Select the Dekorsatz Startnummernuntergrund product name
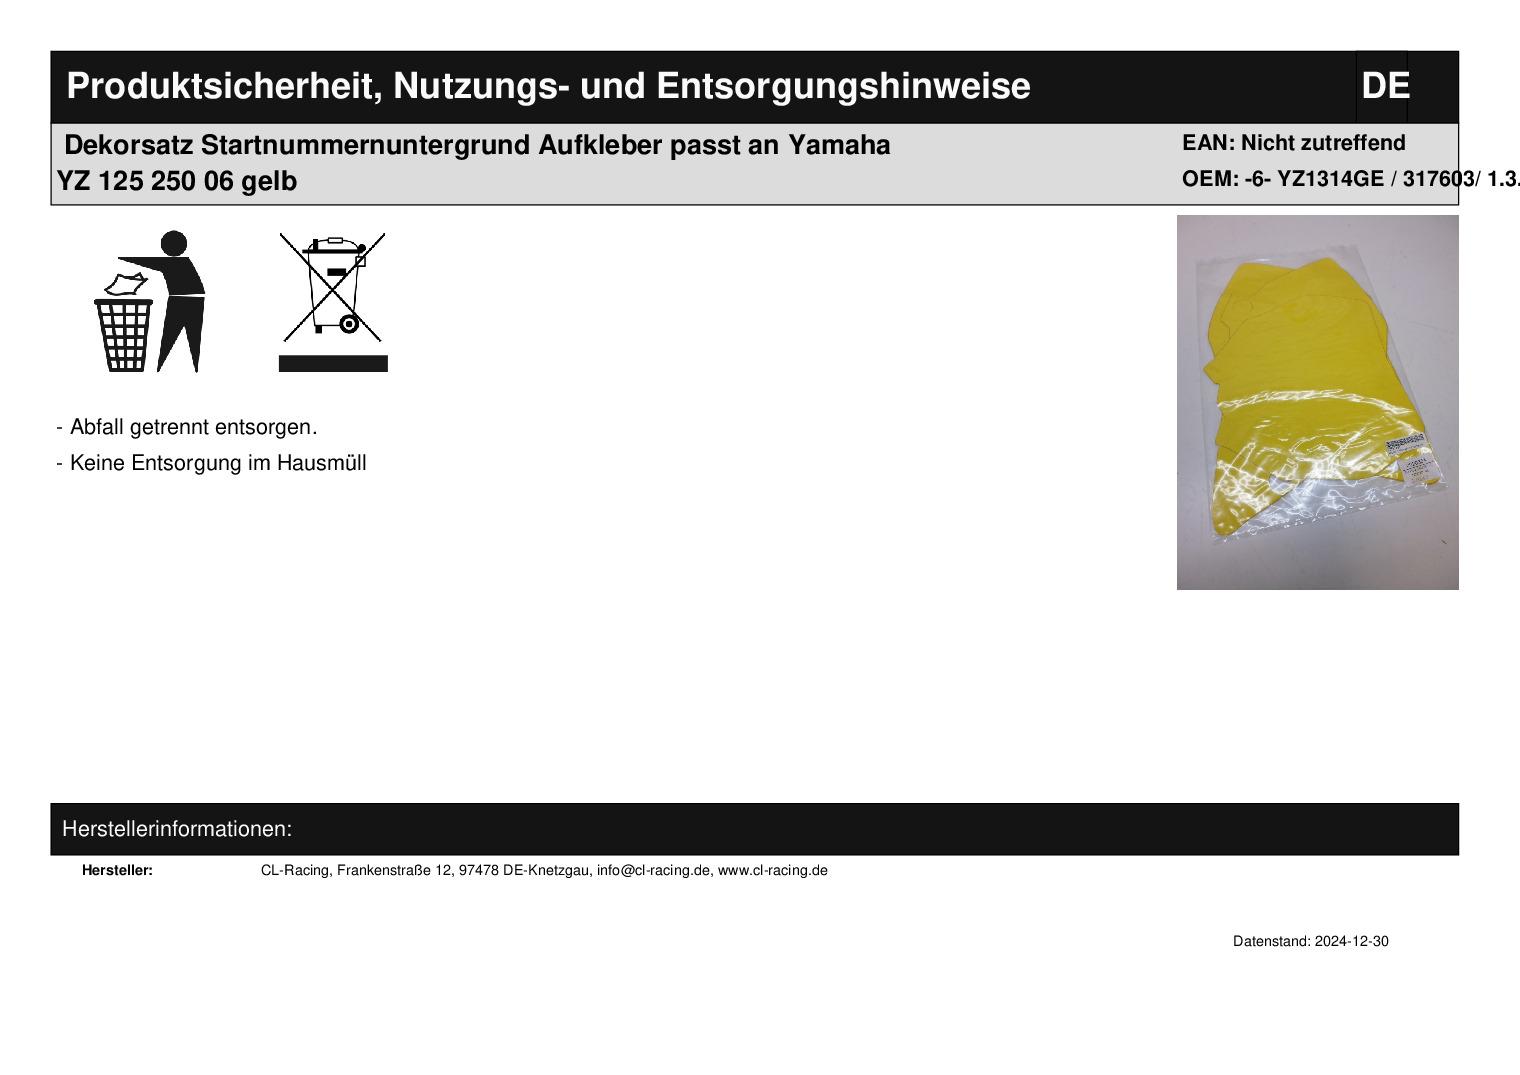This screenshot has width=1520, height=1075. [477, 146]
